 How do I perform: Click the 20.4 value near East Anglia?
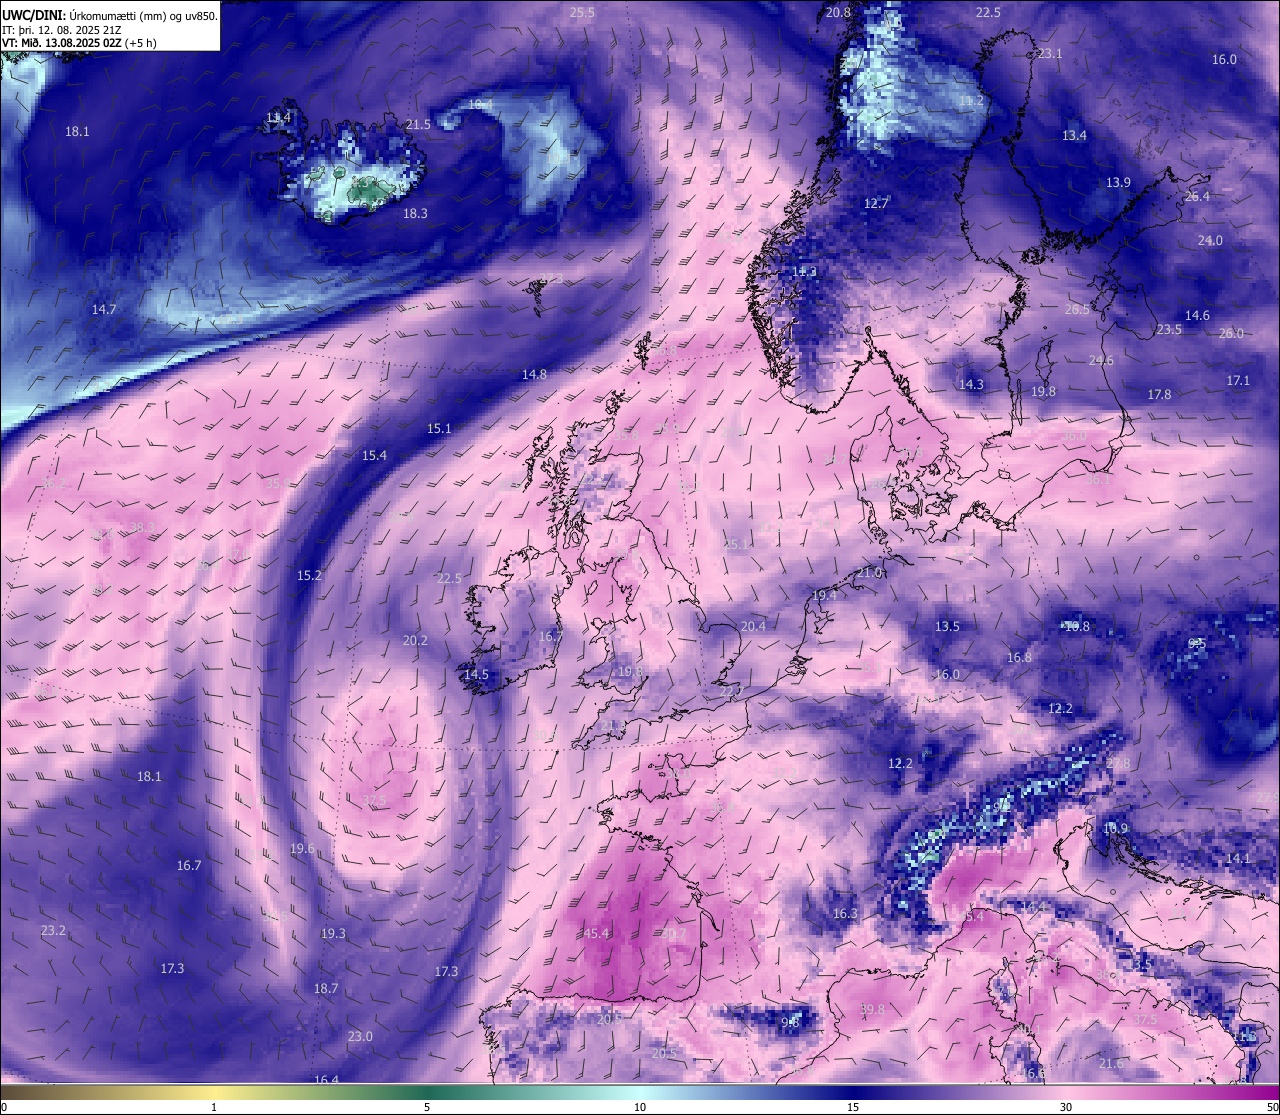pyautogui.click(x=753, y=626)
